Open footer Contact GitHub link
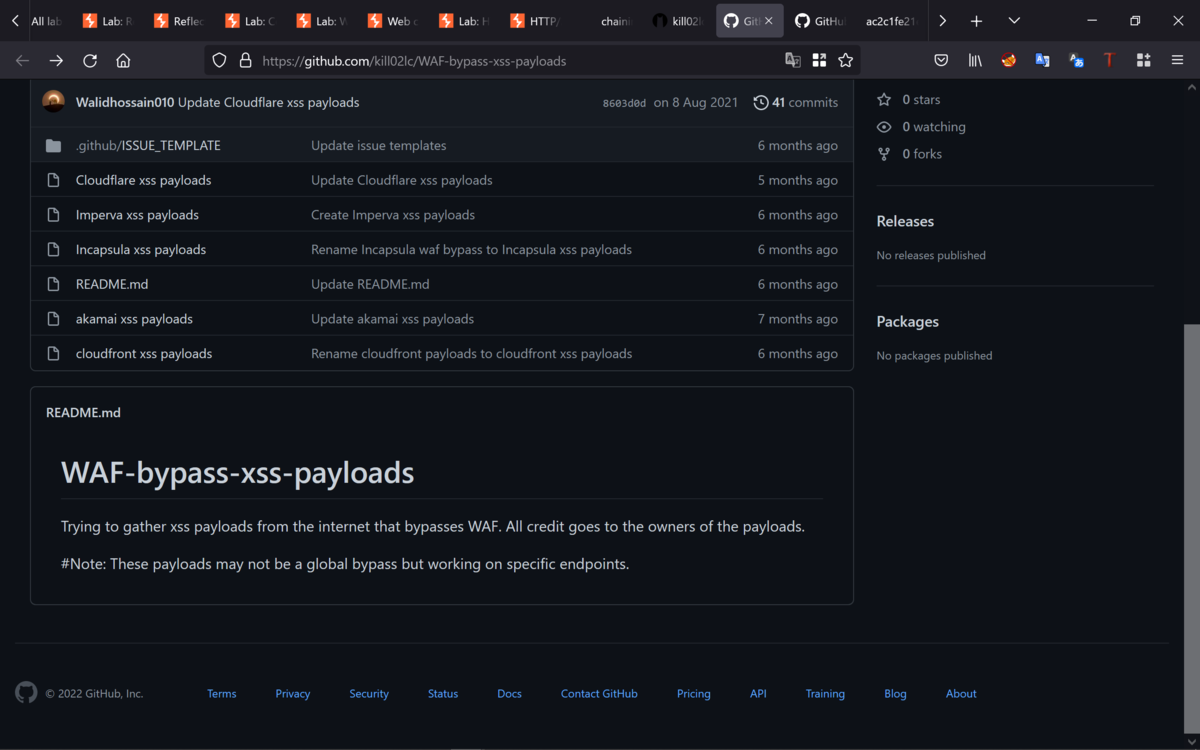 [x=599, y=693]
